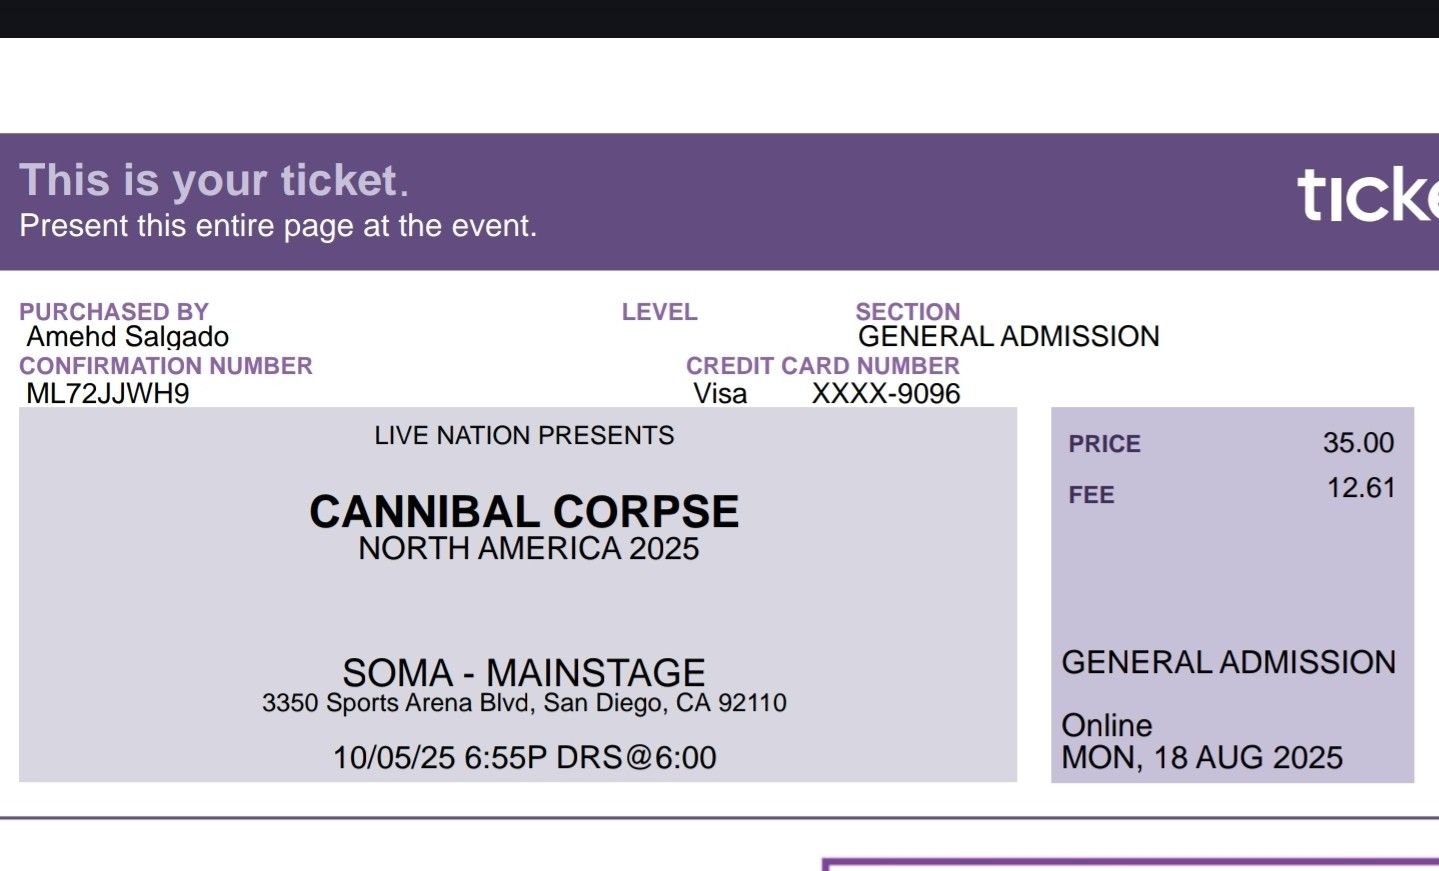The width and height of the screenshot is (1439, 871).
Task: Select the Visa card type text
Action: click(720, 394)
